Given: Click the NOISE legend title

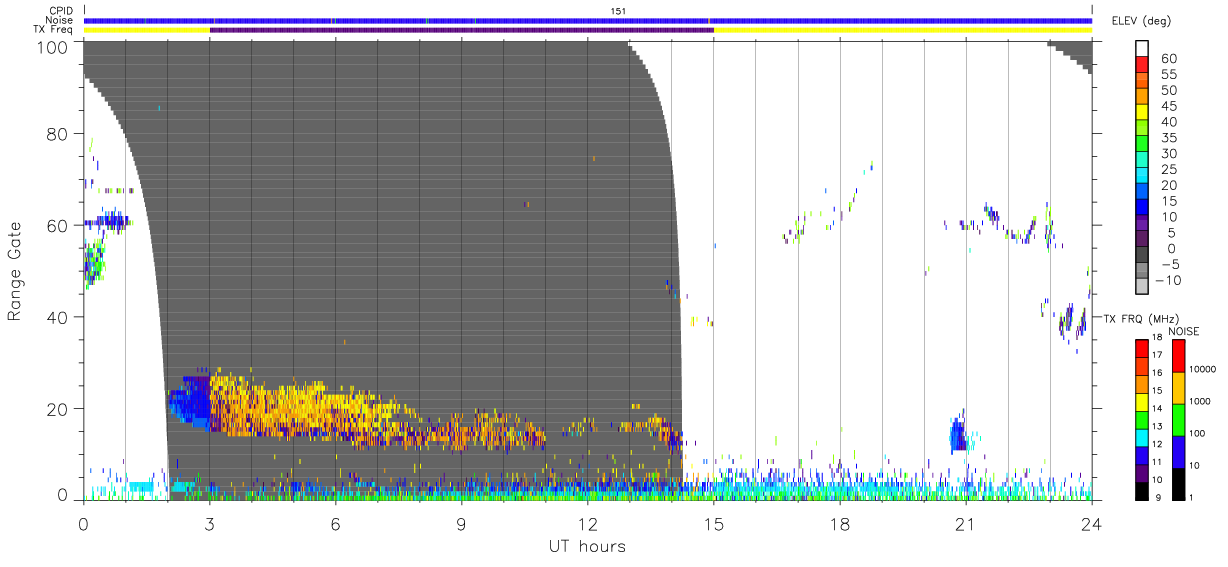Looking at the screenshot, I should 1184,331.
